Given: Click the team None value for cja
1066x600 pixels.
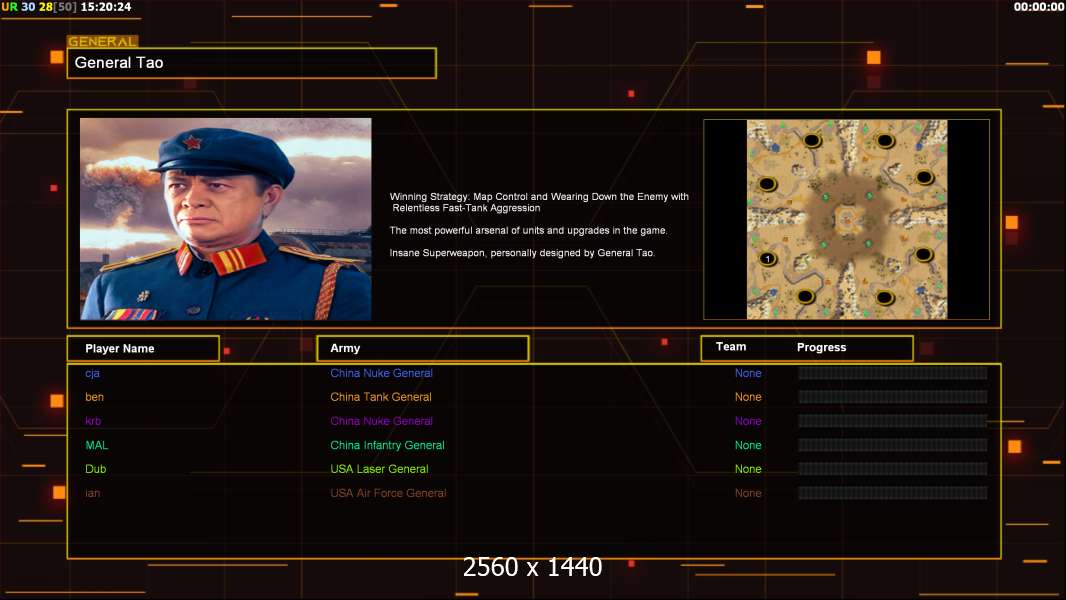Looking at the screenshot, I should coord(748,373).
